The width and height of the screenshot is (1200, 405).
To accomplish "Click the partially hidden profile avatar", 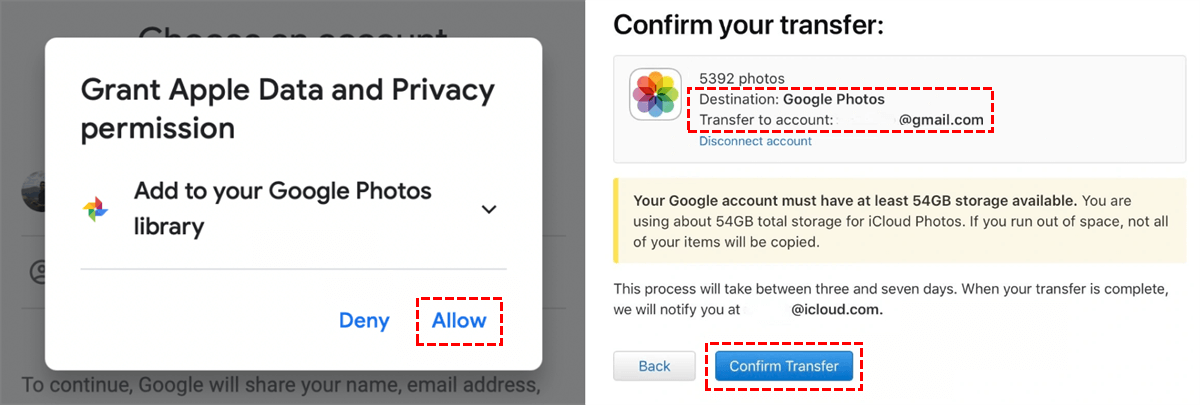I will [x=33, y=191].
